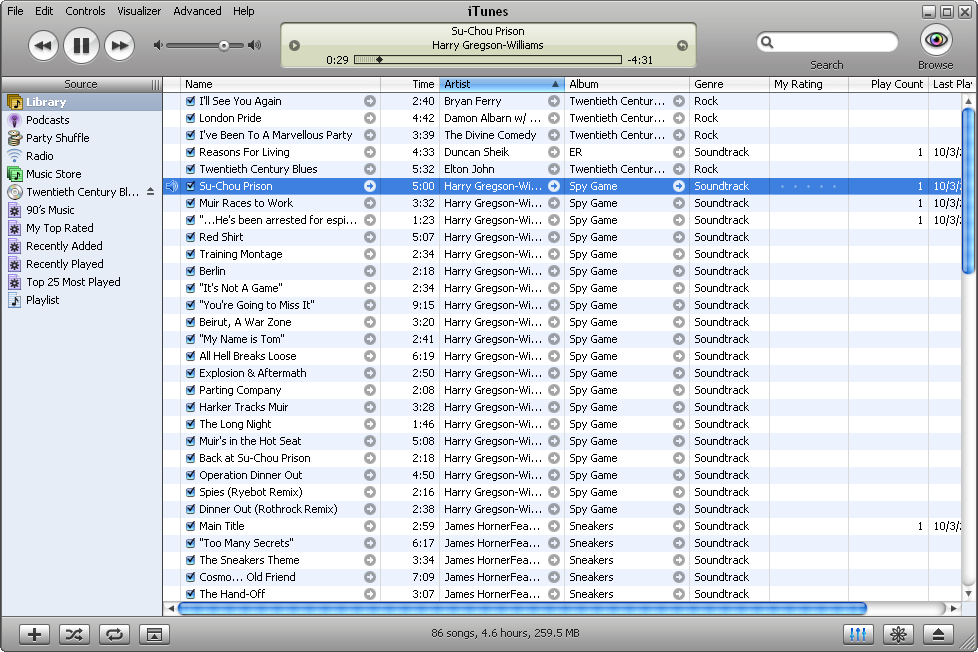Uncheck I'll See You Again song
Screen dimensions: 978x652
pyautogui.click(x=191, y=101)
